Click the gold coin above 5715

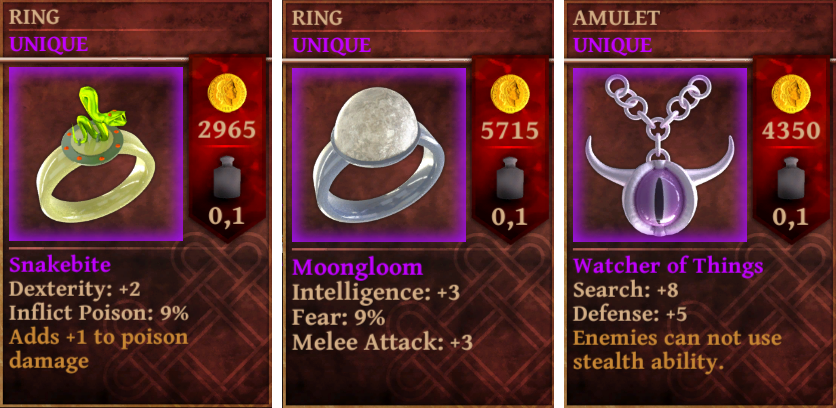point(509,94)
